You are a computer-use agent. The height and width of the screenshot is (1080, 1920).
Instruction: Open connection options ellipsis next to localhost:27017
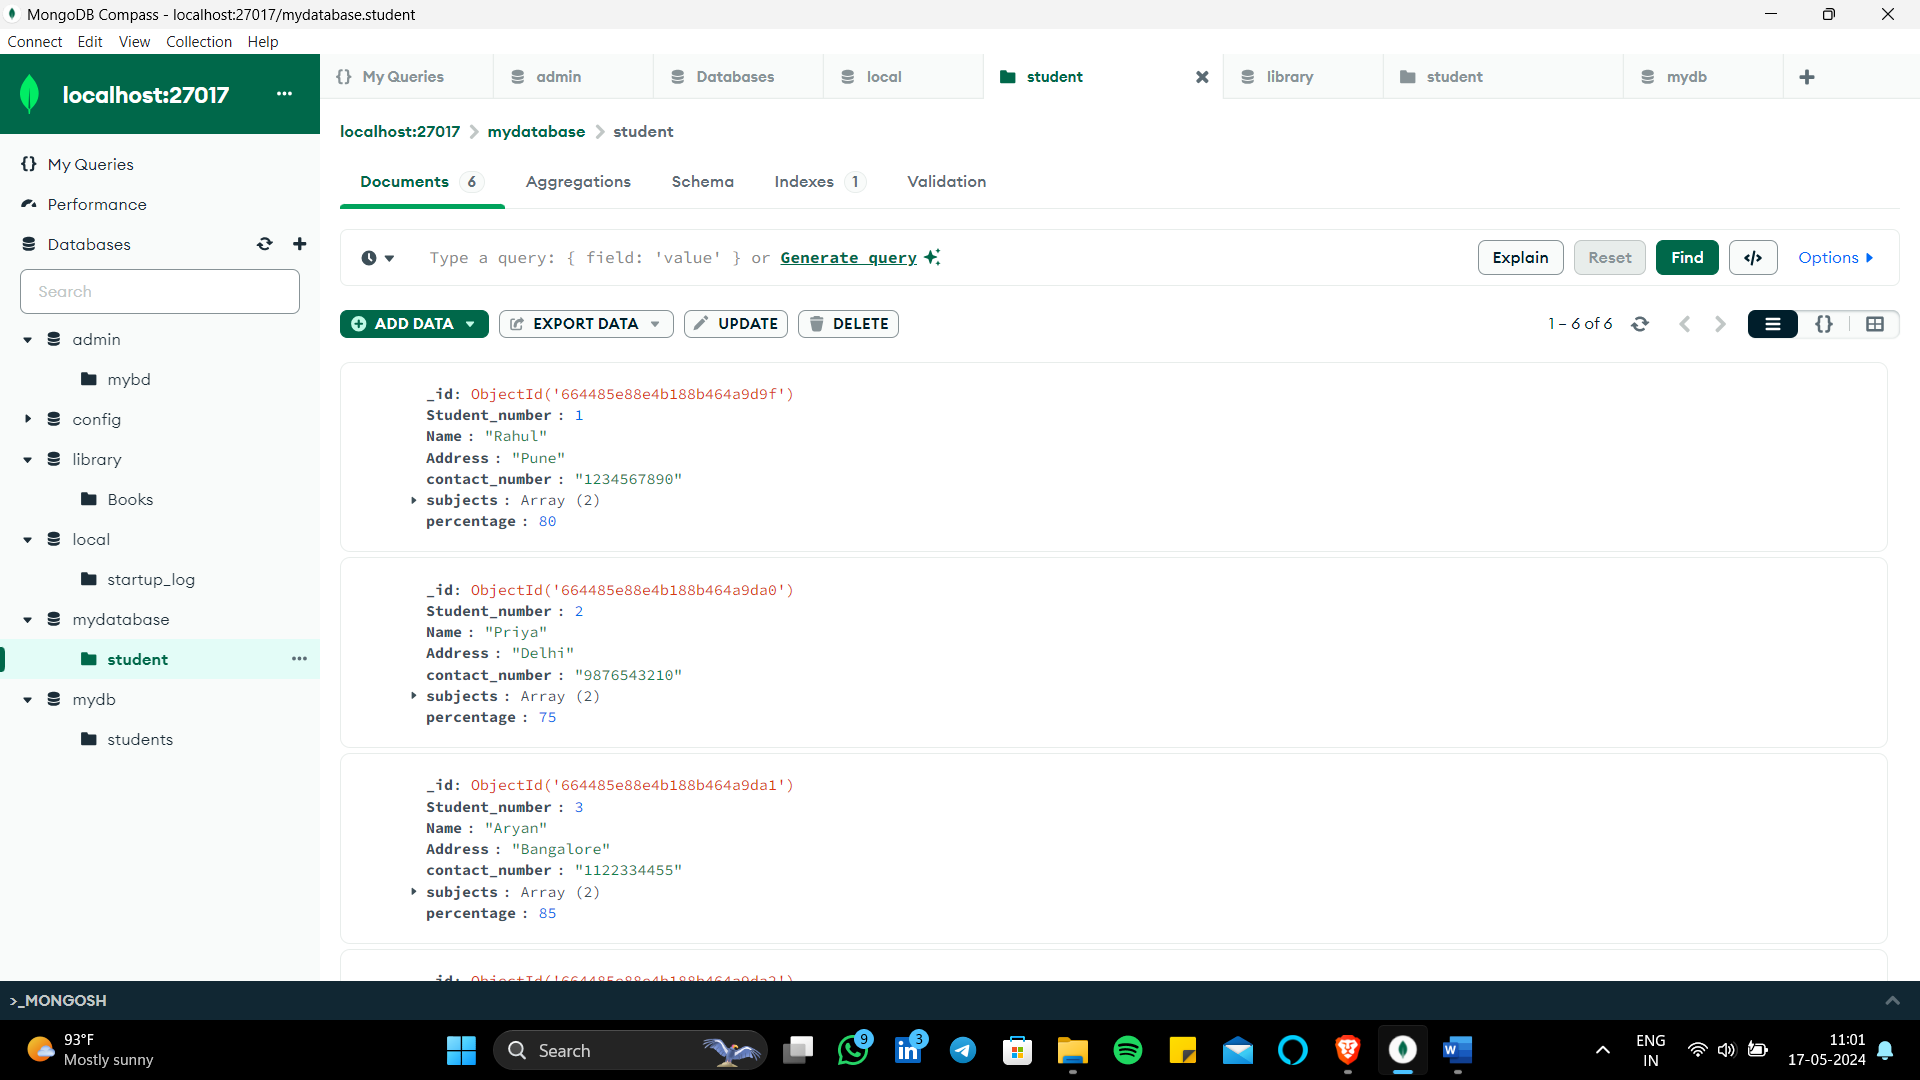284,94
